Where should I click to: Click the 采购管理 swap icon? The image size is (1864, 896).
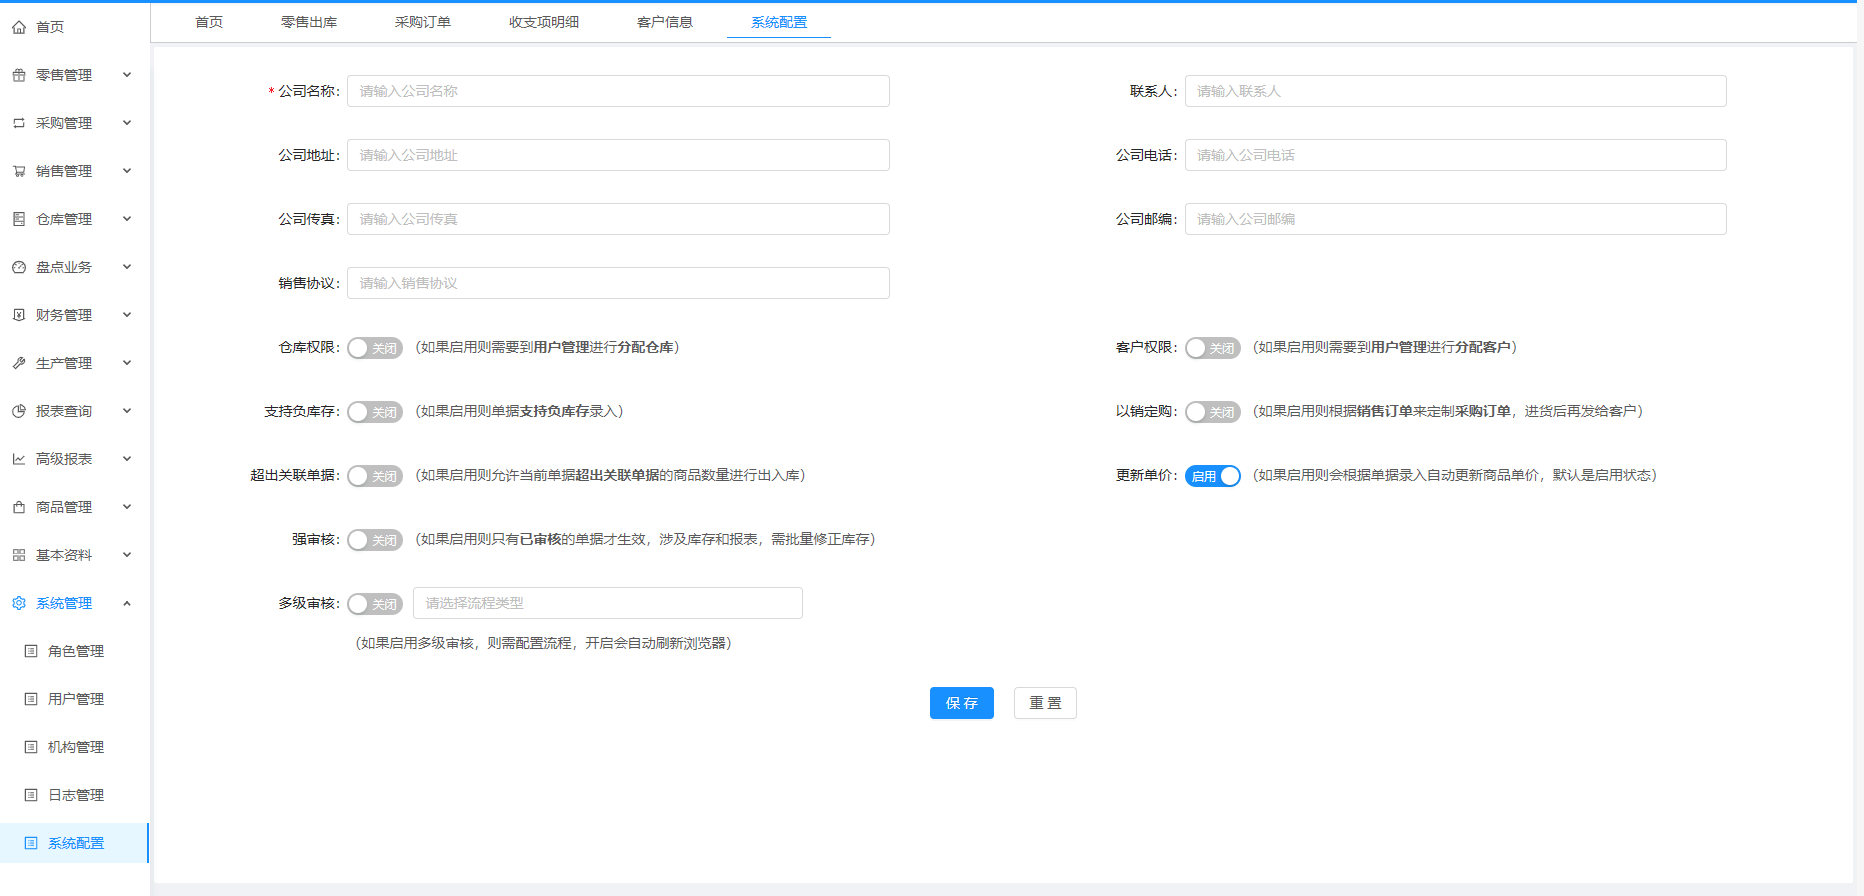(x=19, y=123)
